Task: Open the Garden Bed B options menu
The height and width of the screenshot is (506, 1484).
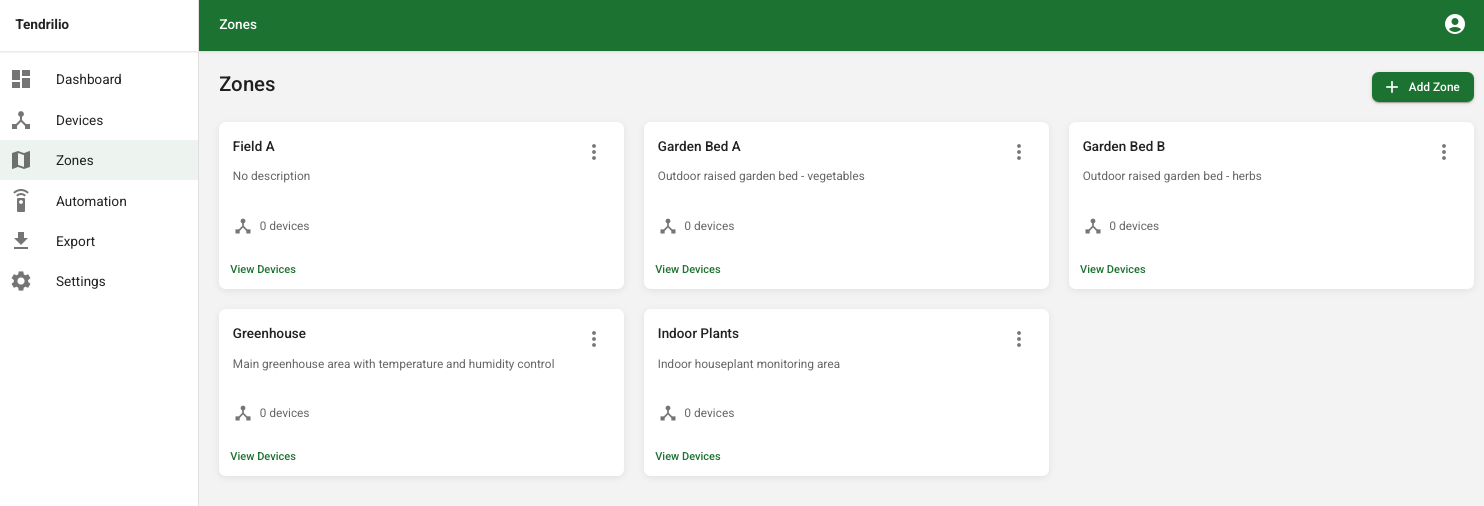Action: 1444,152
